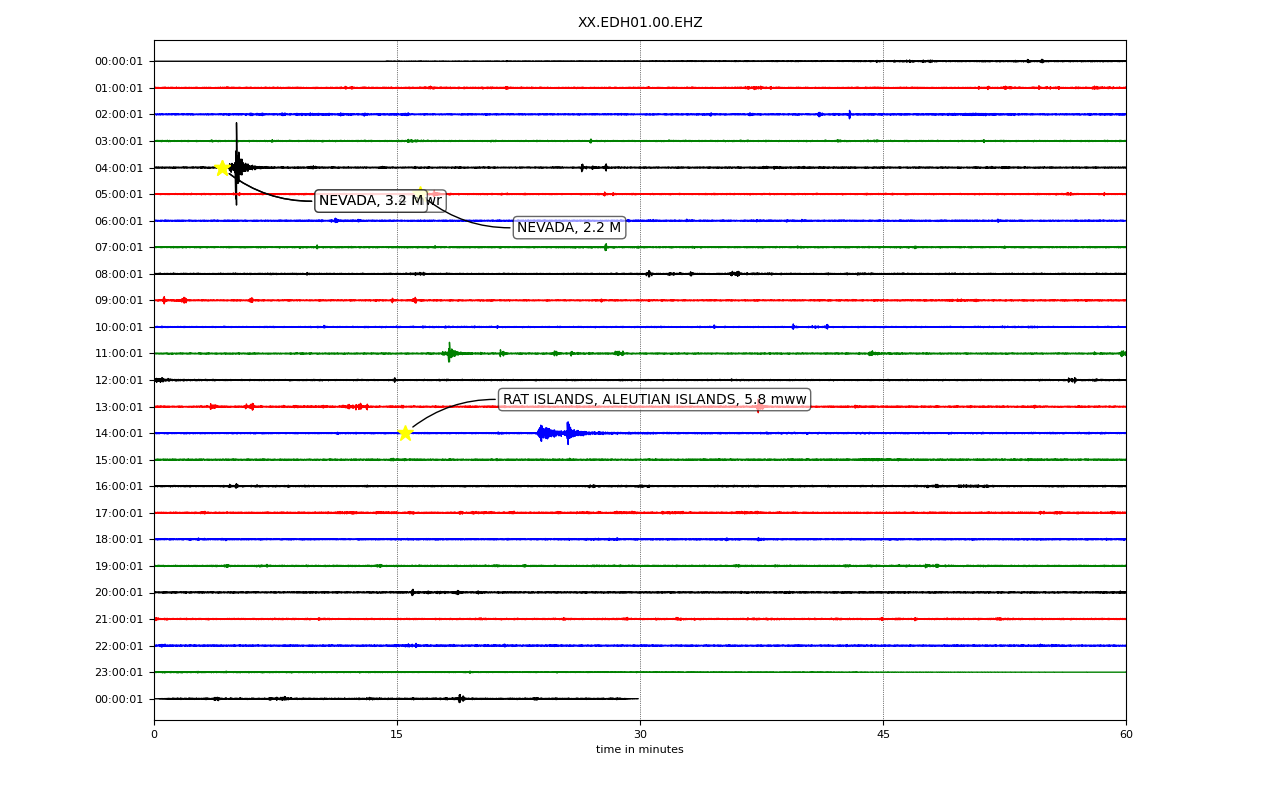The height and width of the screenshot is (800, 1280).
Task: Click the RAT ISLANDS, ALEUTIAN ISLANDS label
Action: click(654, 400)
